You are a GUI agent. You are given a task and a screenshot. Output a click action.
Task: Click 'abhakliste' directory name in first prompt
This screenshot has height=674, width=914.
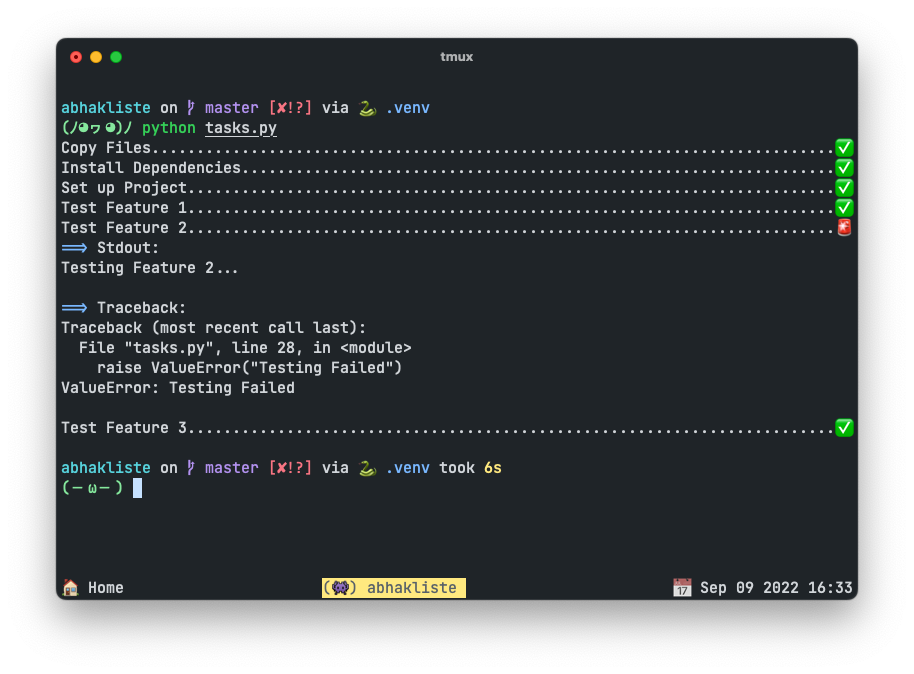coord(106,108)
